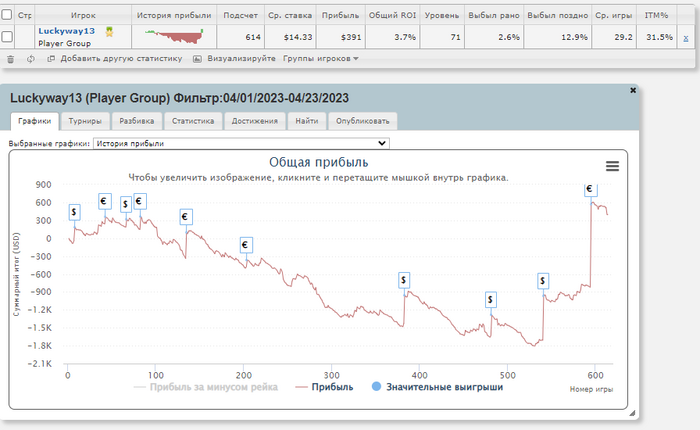Click the panel resize grip in the corner
The width and height of the screenshot is (700, 430).
[x=632, y=413]
